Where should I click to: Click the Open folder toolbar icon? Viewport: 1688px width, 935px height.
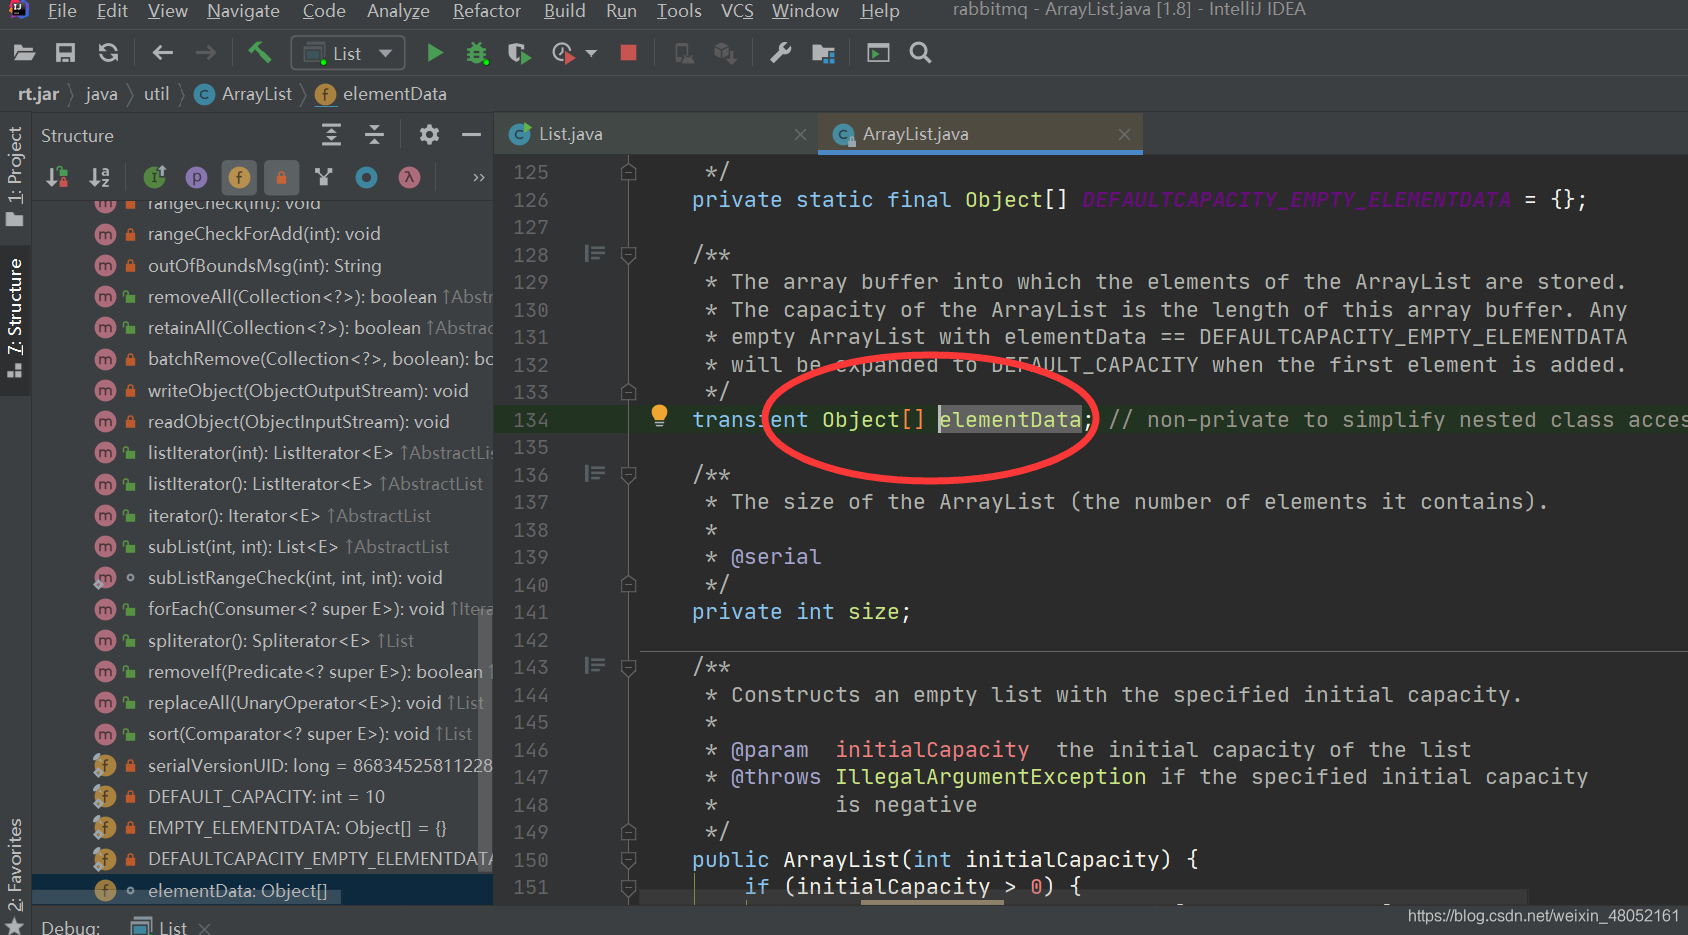pos(24,53)
